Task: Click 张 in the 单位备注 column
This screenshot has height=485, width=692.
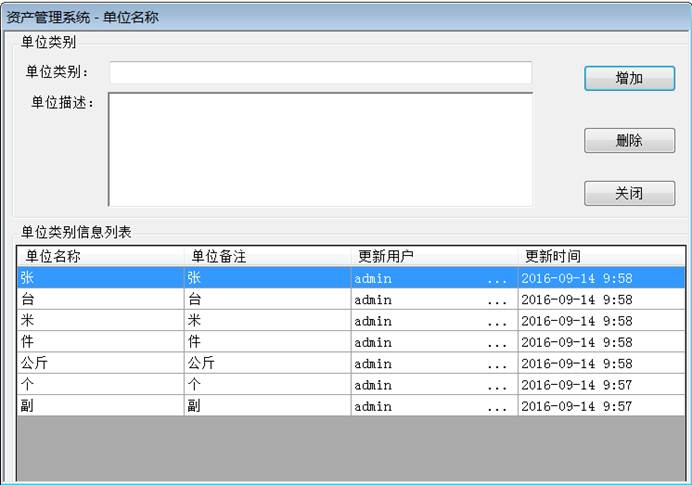Action: pos(267,278)
